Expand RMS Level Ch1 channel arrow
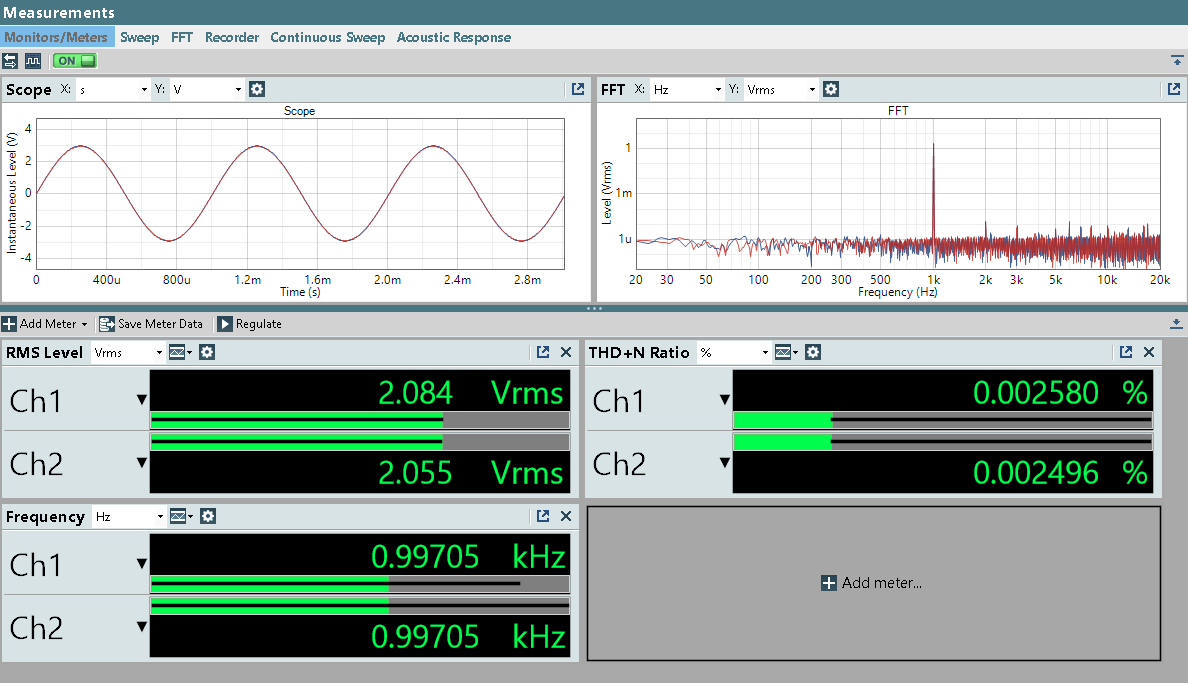Screen dimensions: 1188x683 pos(142,399)
